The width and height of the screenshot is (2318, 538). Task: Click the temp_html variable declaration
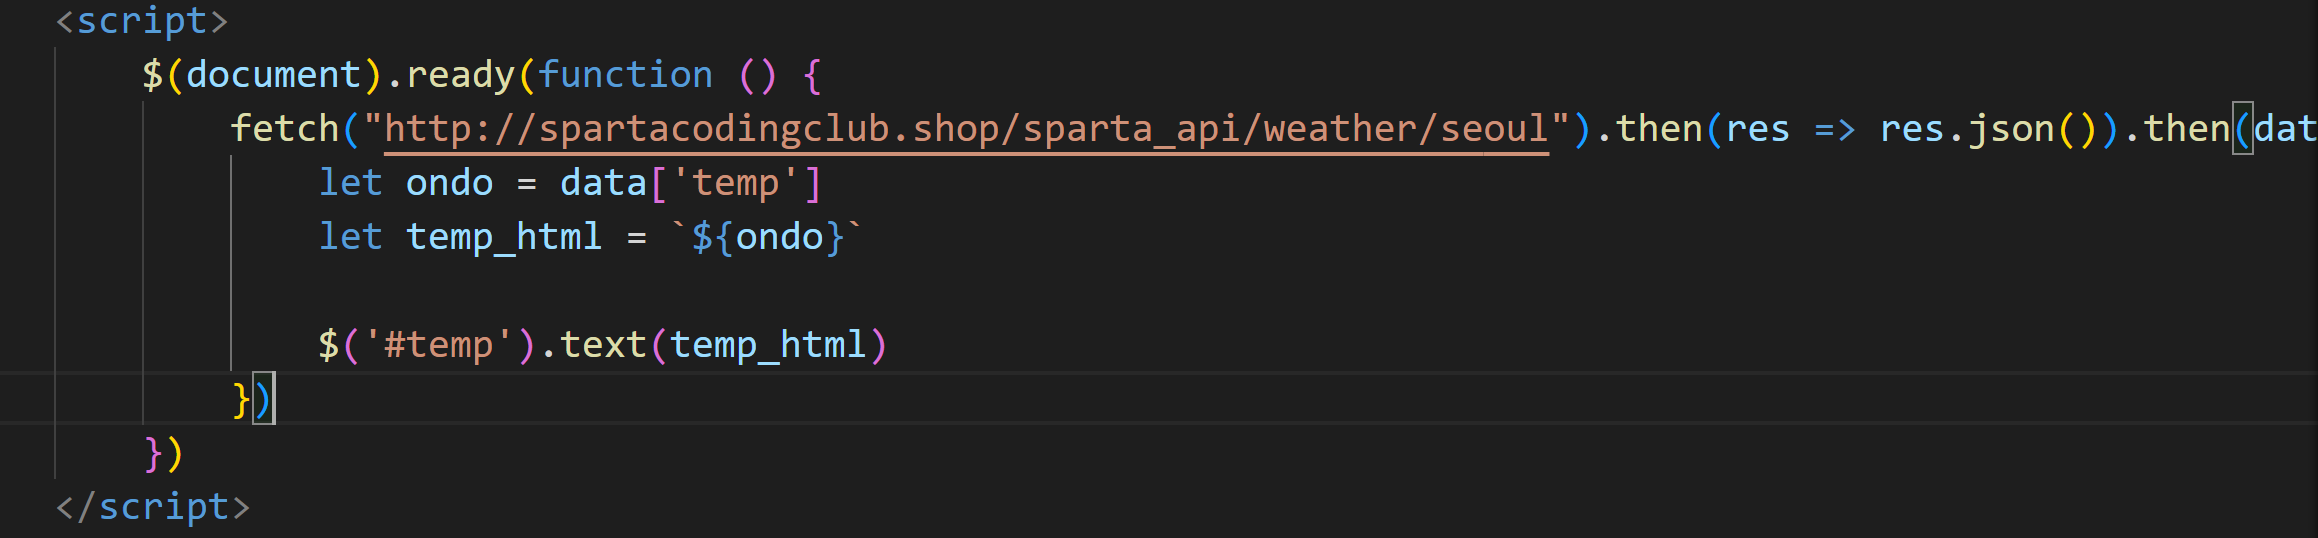click(504, 238)
